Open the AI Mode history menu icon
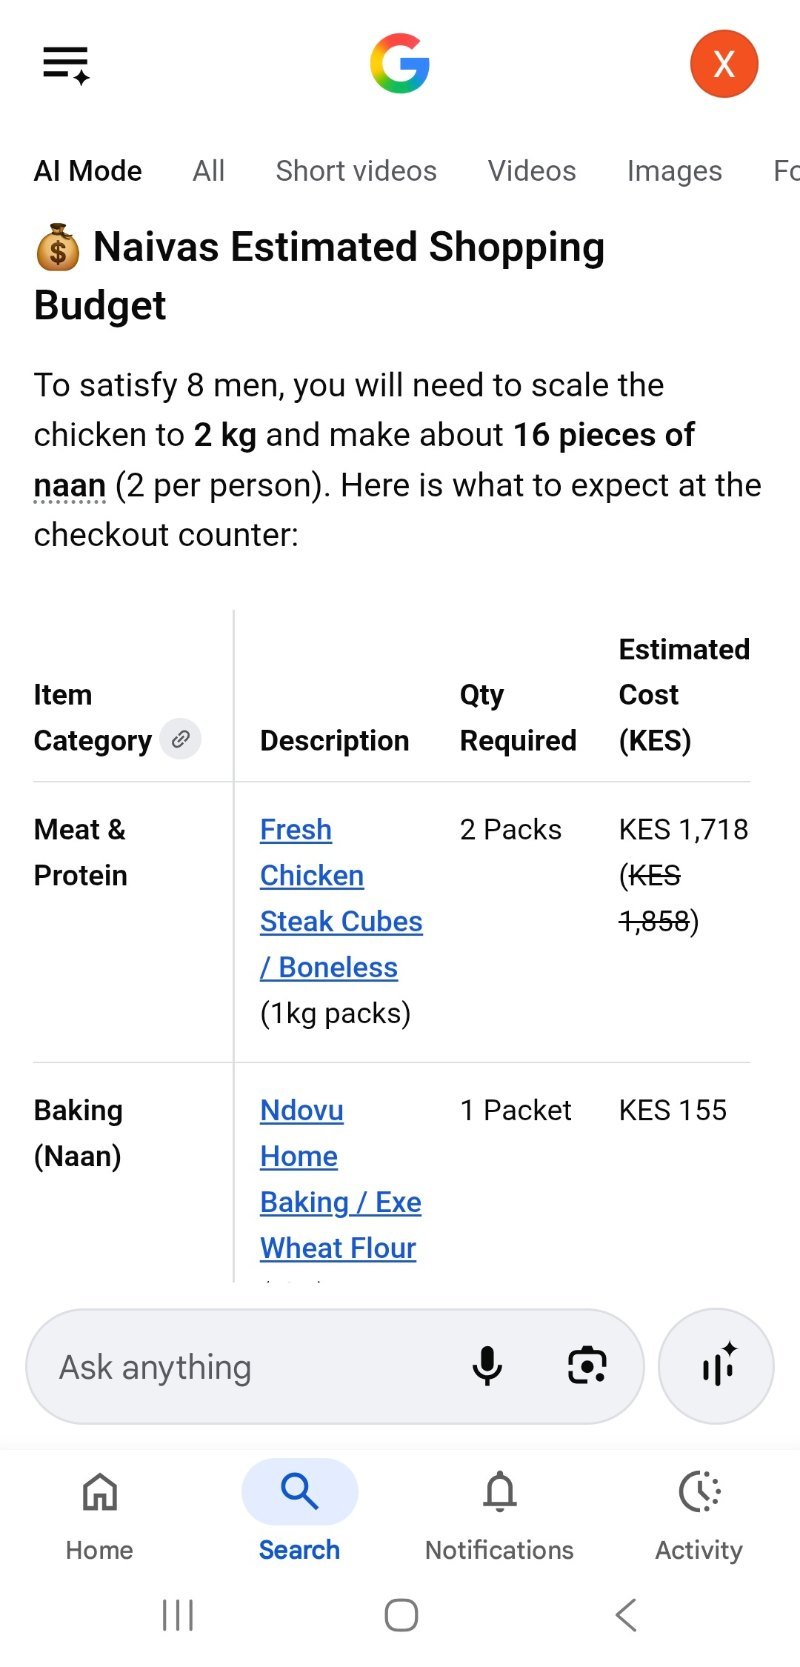800x1667 pixels. coord(66,65)
